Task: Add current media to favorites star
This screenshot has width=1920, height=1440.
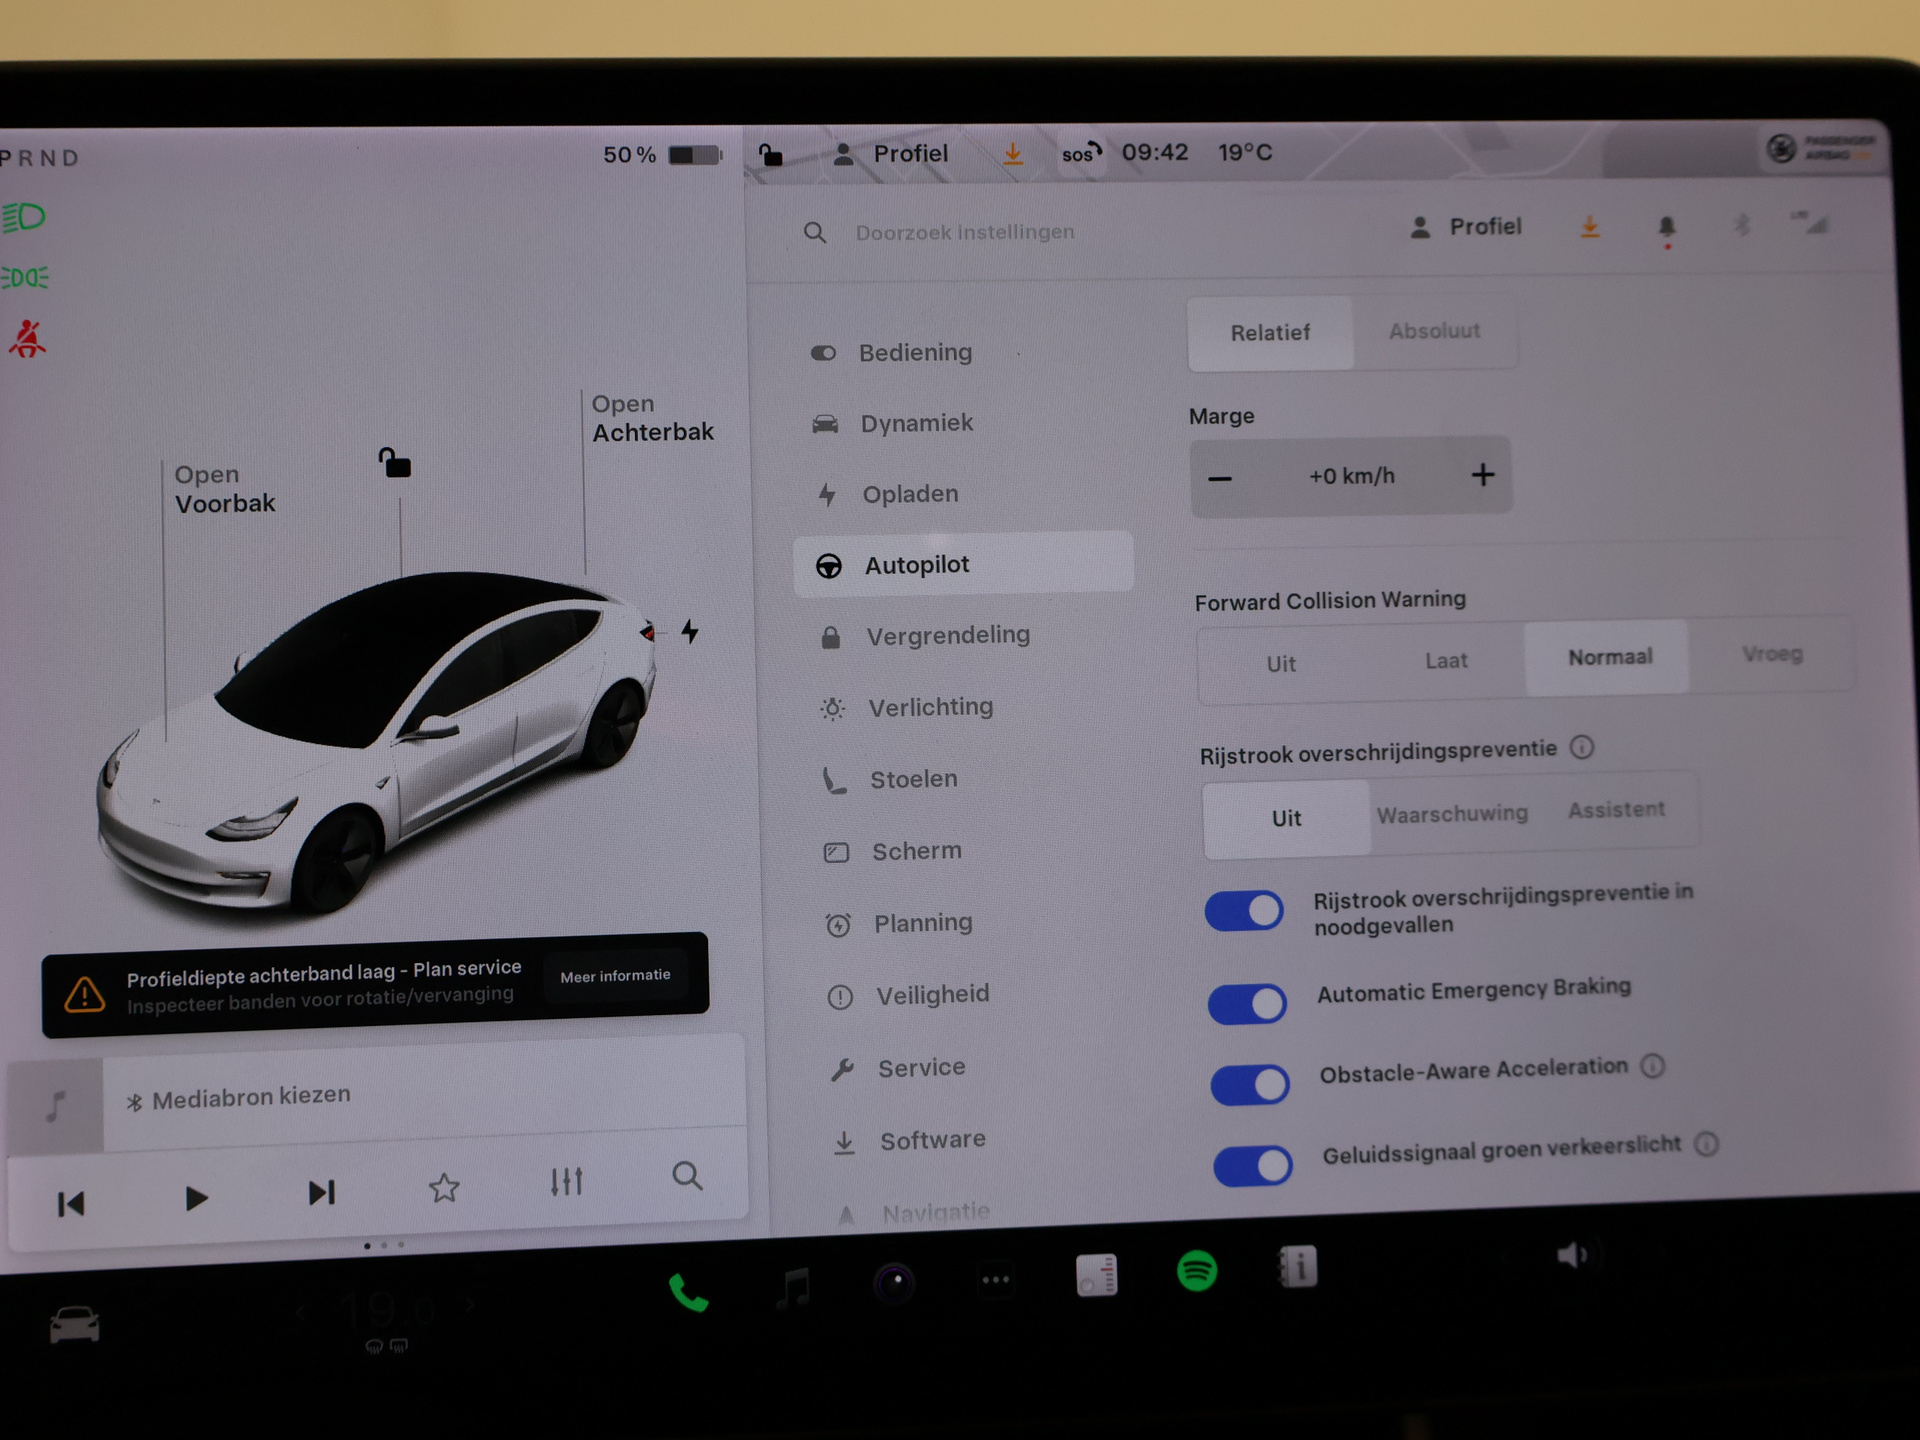Action: click(x=444, y=1188)
